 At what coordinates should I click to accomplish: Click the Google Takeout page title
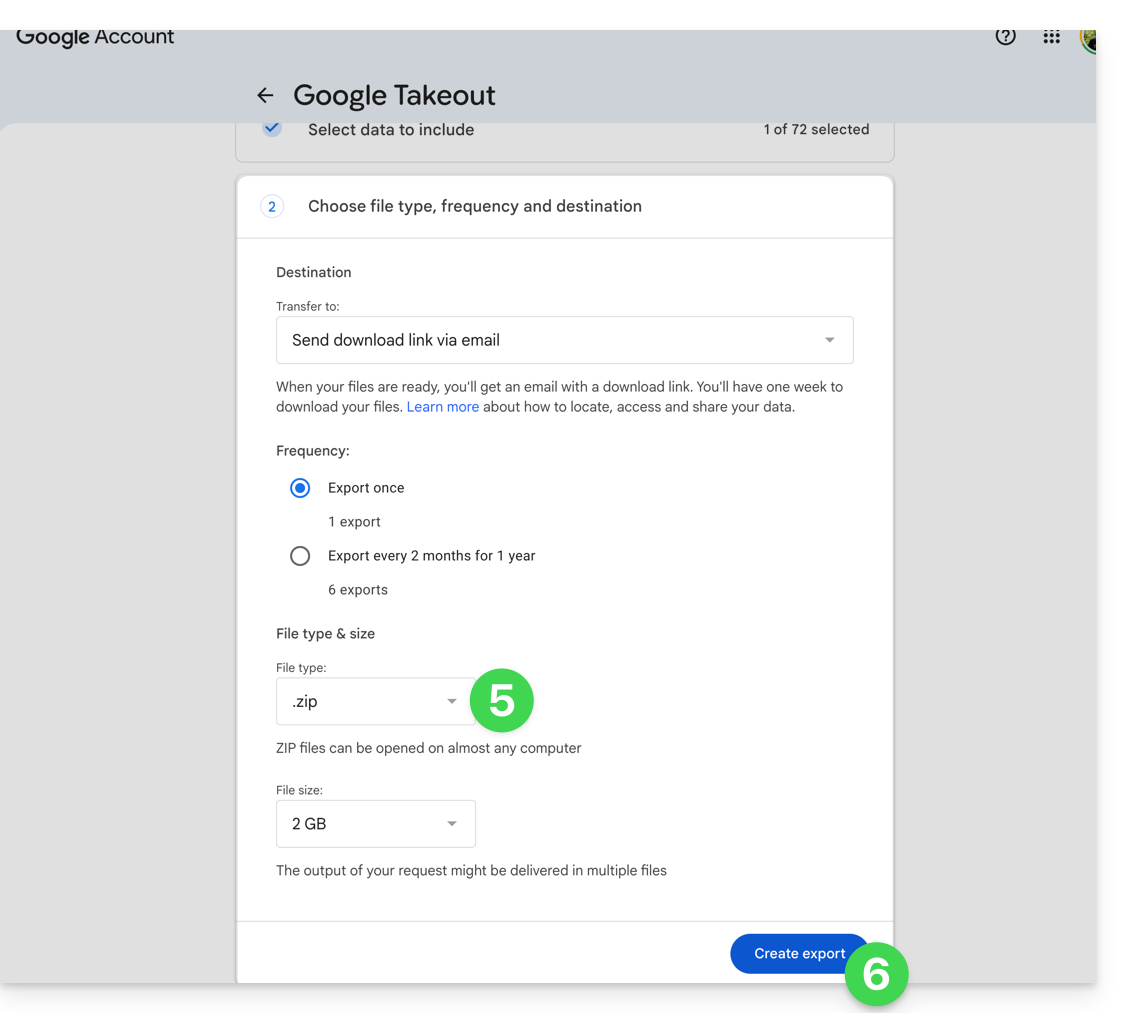point(394,95)
